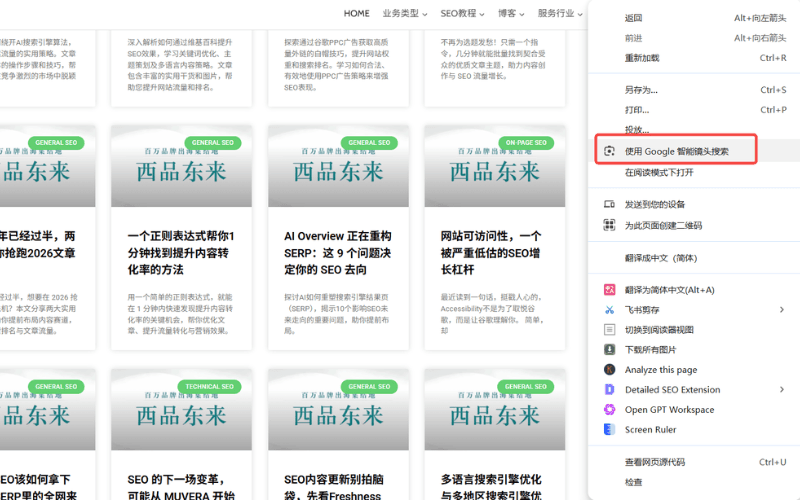This screenshot has height=500, width=800.
Task: Click the send to your devices icon
Action: [609, 204]
